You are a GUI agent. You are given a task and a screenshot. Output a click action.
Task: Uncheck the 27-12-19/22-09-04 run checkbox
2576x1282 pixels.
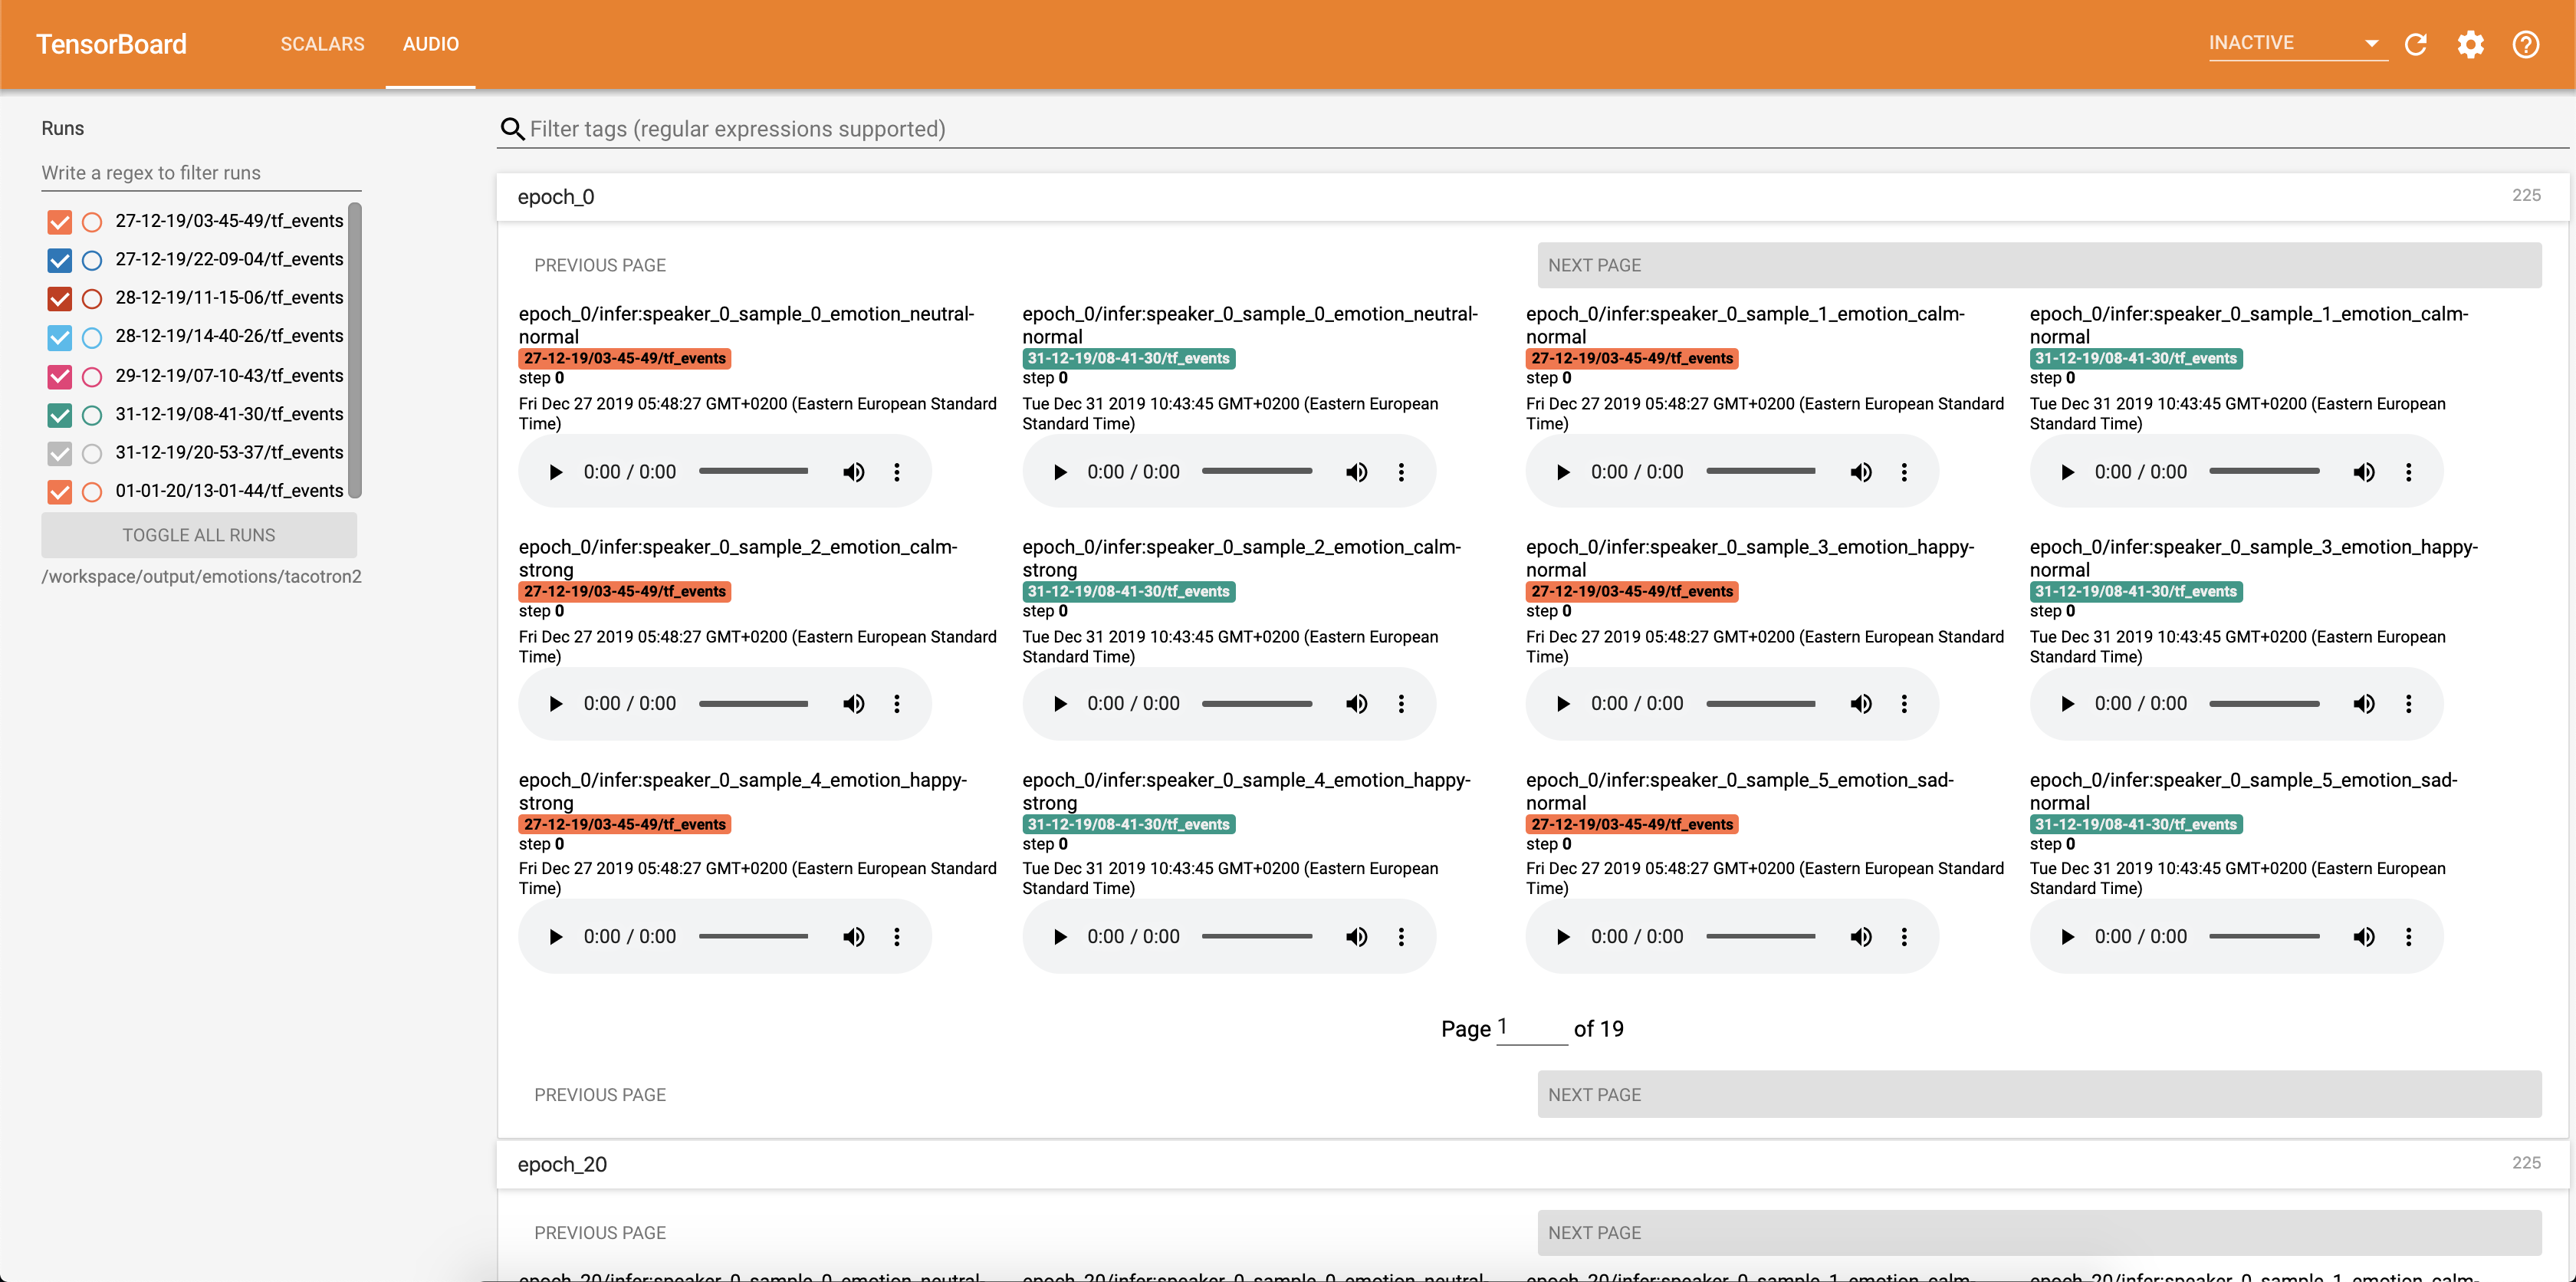[x=60, y=260]
